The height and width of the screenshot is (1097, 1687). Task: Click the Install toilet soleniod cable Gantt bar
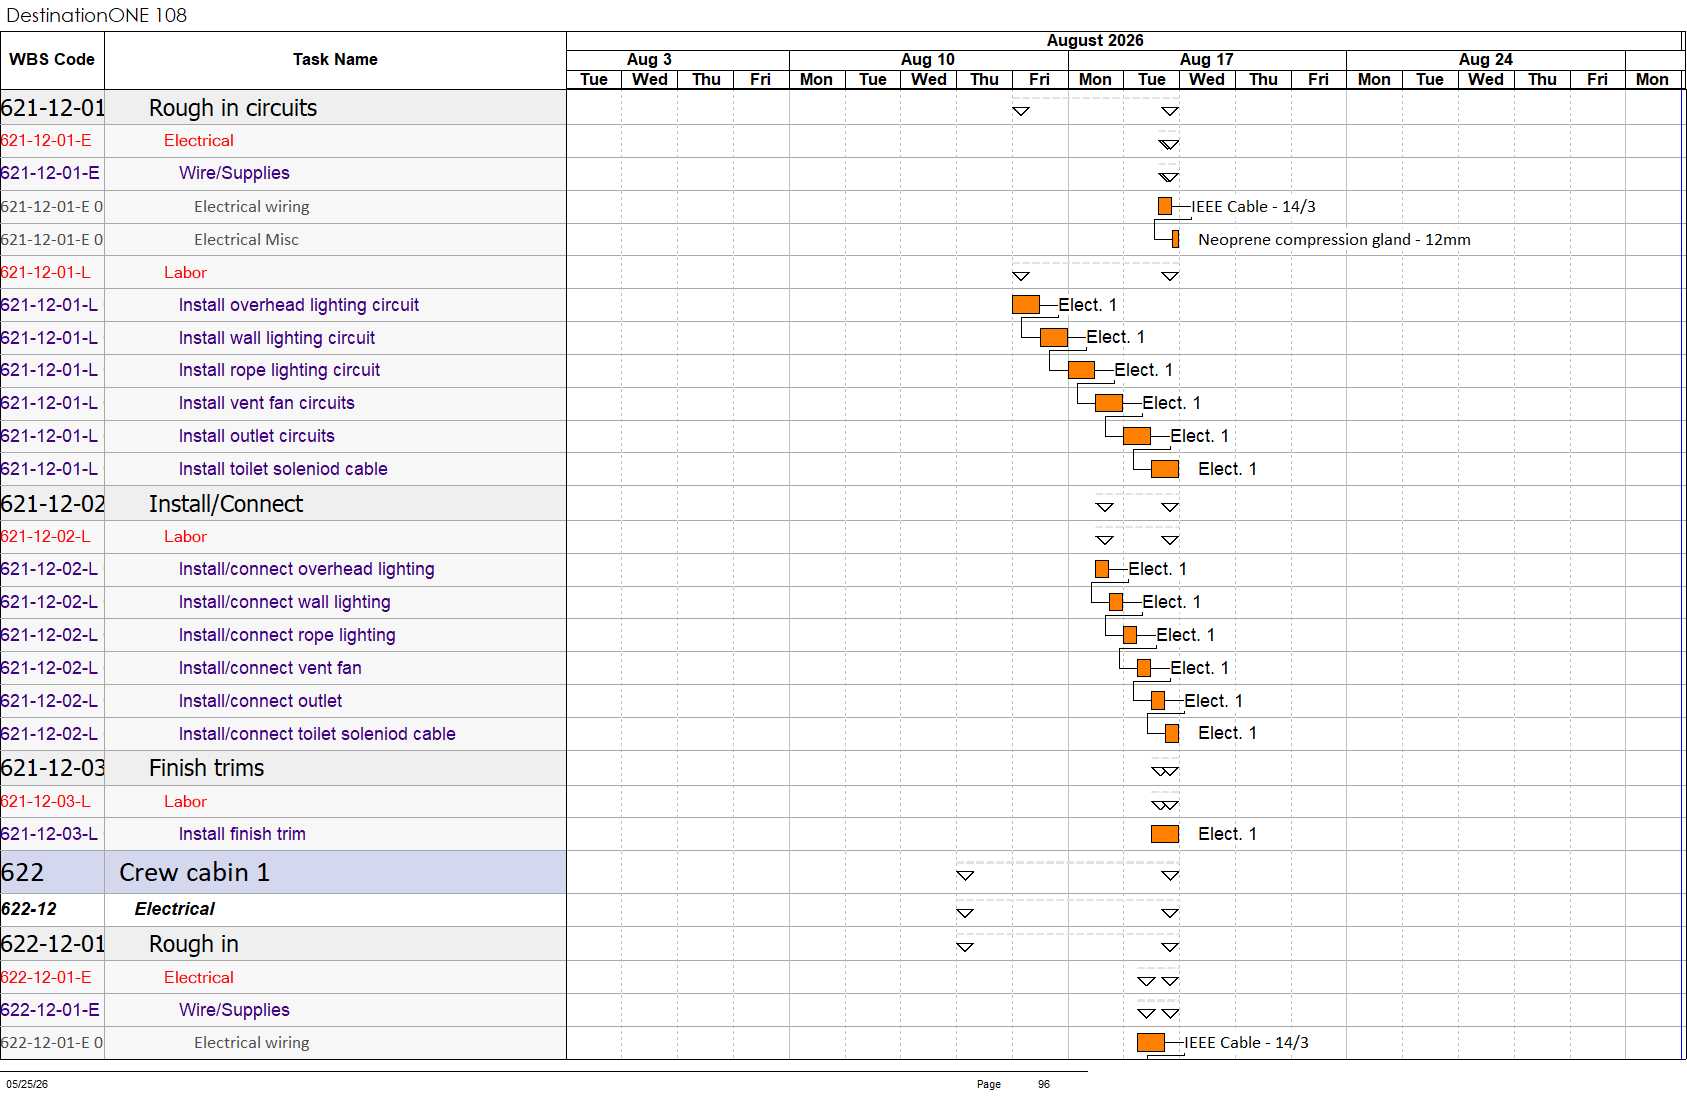pyautogui.click(x=1165, y=469)
